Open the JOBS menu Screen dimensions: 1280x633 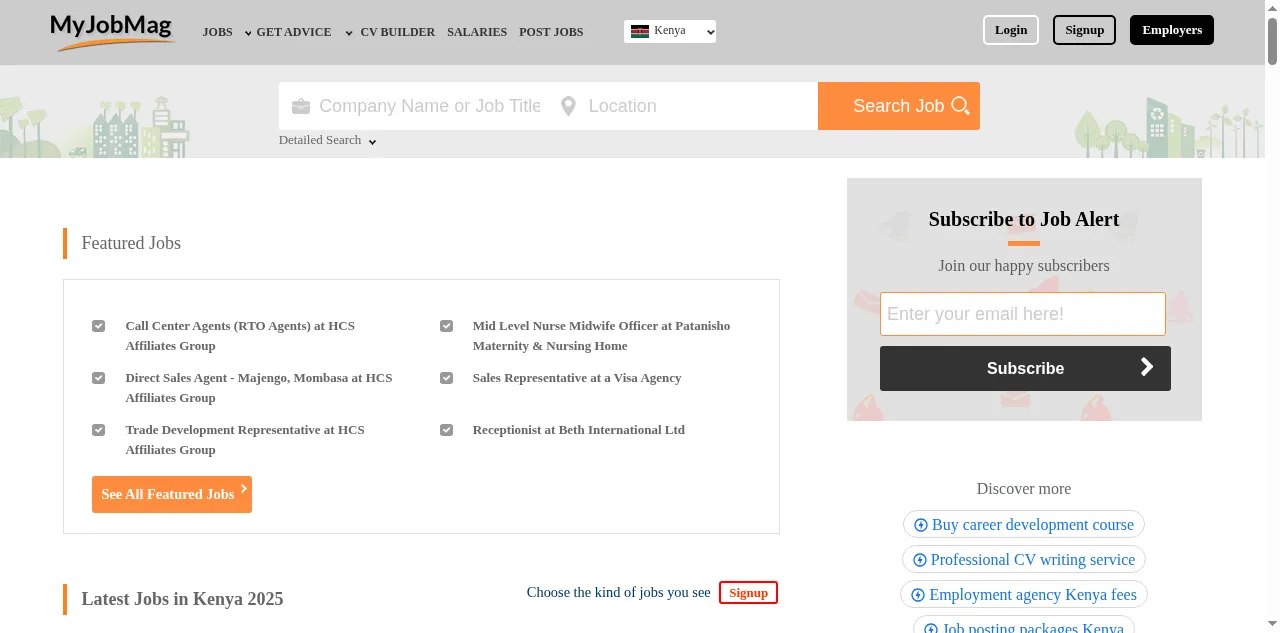(217, 32)
